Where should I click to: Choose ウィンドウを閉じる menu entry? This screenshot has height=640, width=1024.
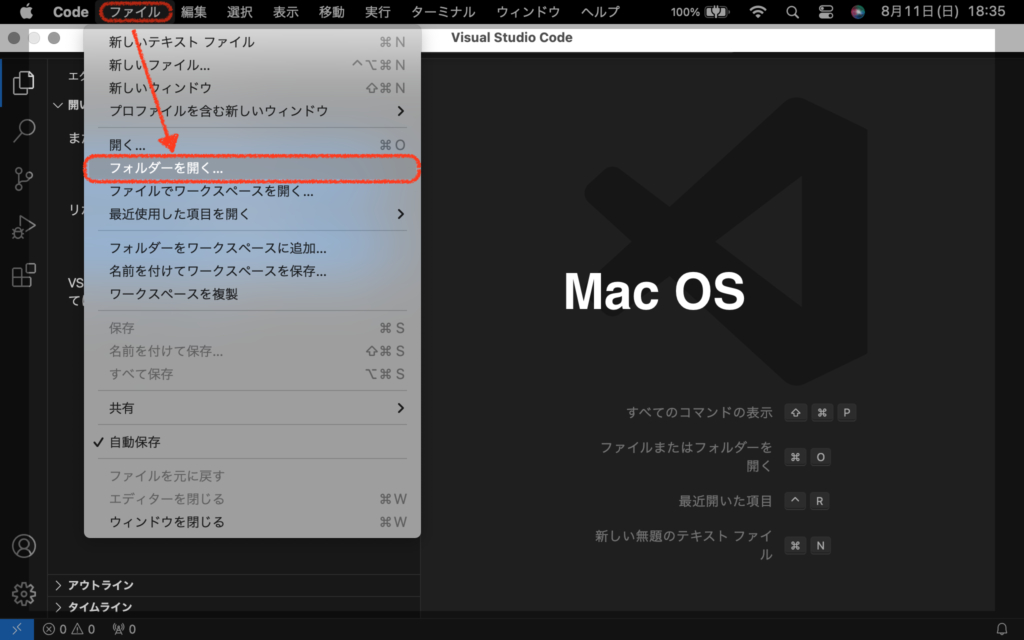252,522
